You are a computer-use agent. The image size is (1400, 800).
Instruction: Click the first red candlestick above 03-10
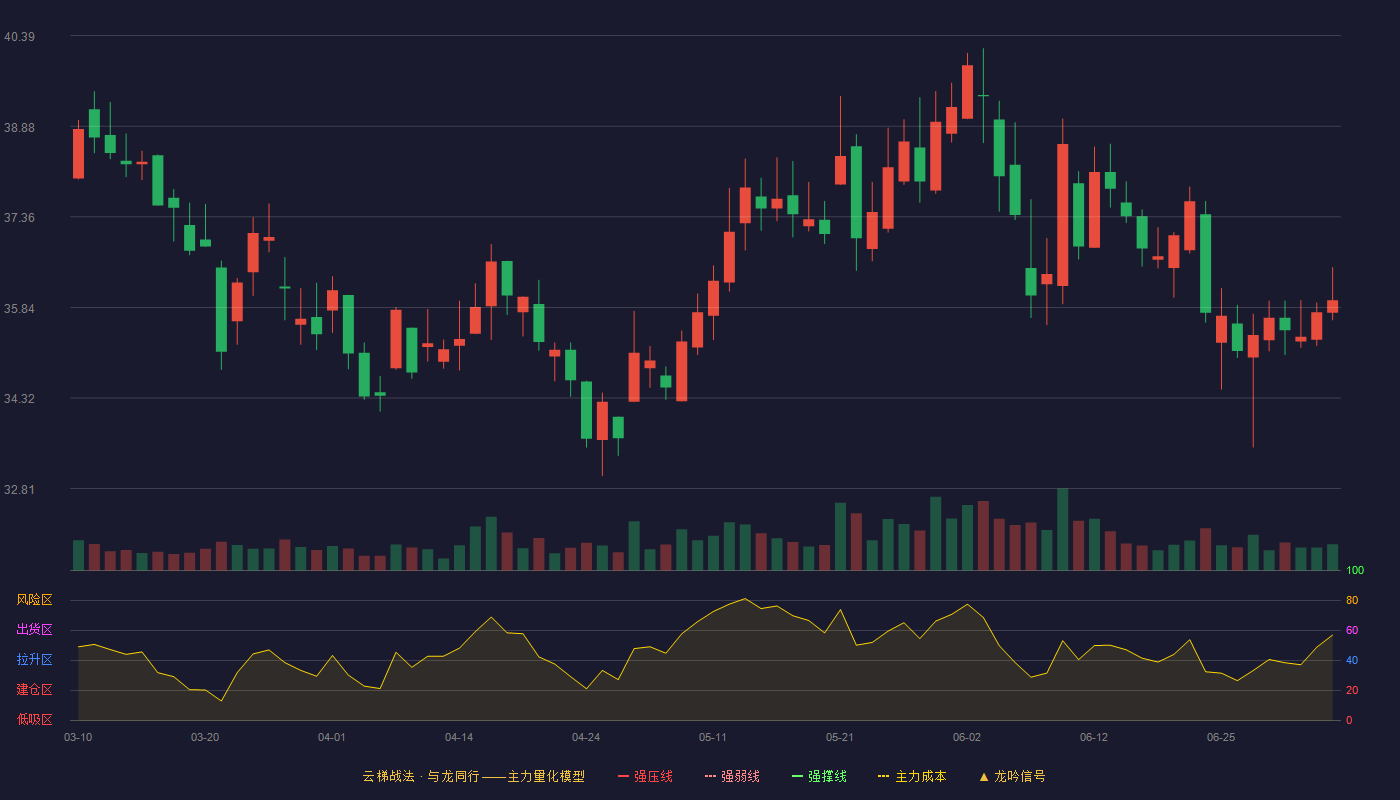tap(78, 153)
